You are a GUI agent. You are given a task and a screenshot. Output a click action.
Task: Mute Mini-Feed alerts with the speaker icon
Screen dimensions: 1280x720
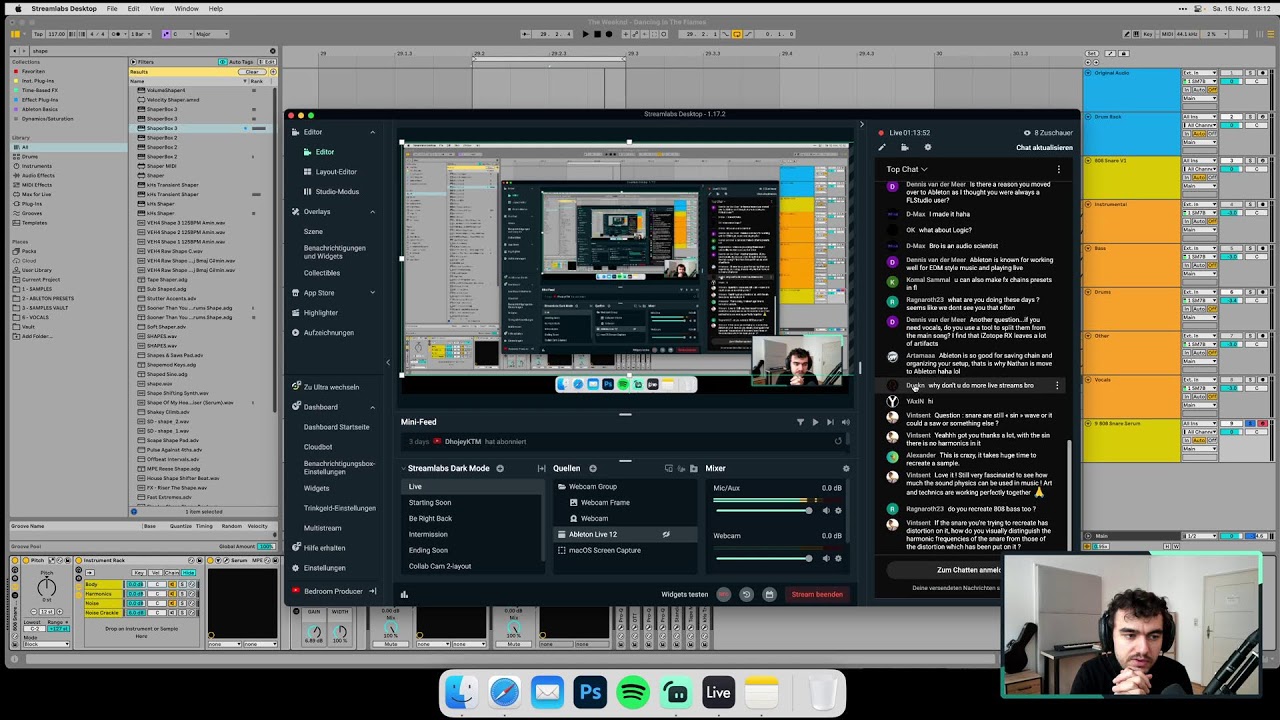click(845, 422)
